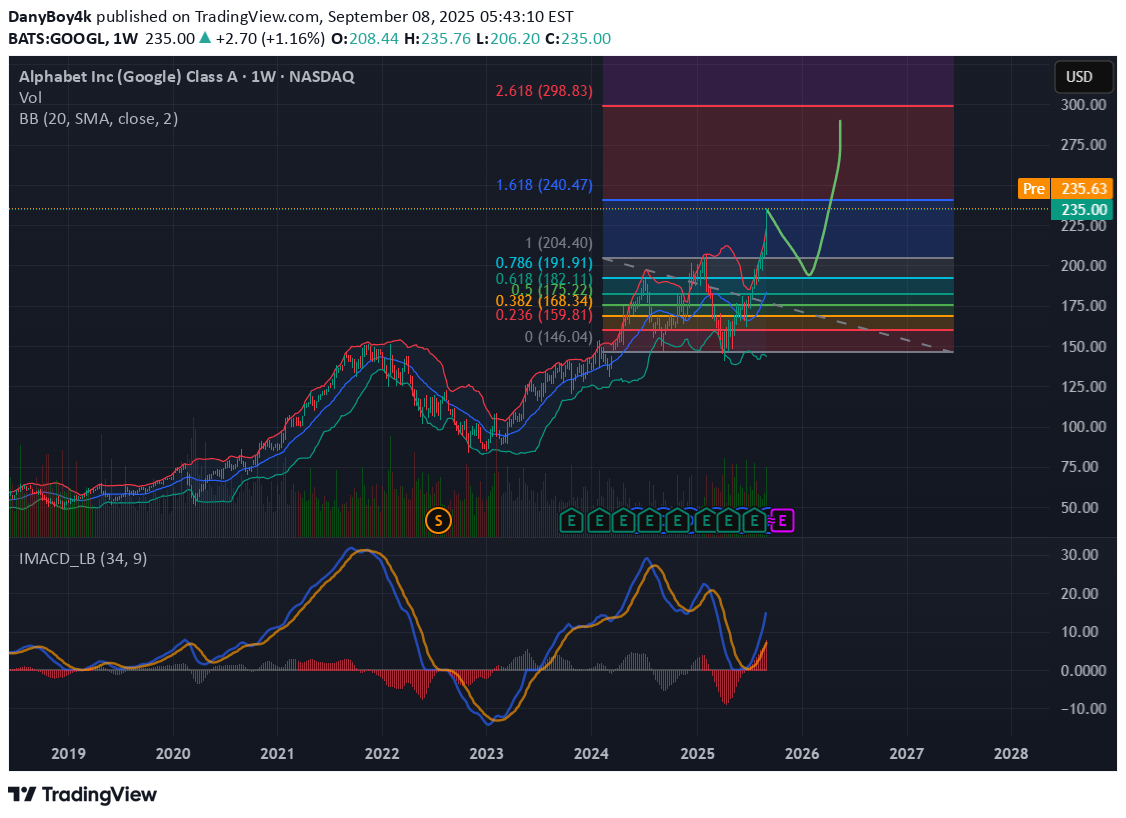The height and width of the screenshot is (818, 1126).
Task: Click the leftmost green earnings E marker
Action: point(572,521)
